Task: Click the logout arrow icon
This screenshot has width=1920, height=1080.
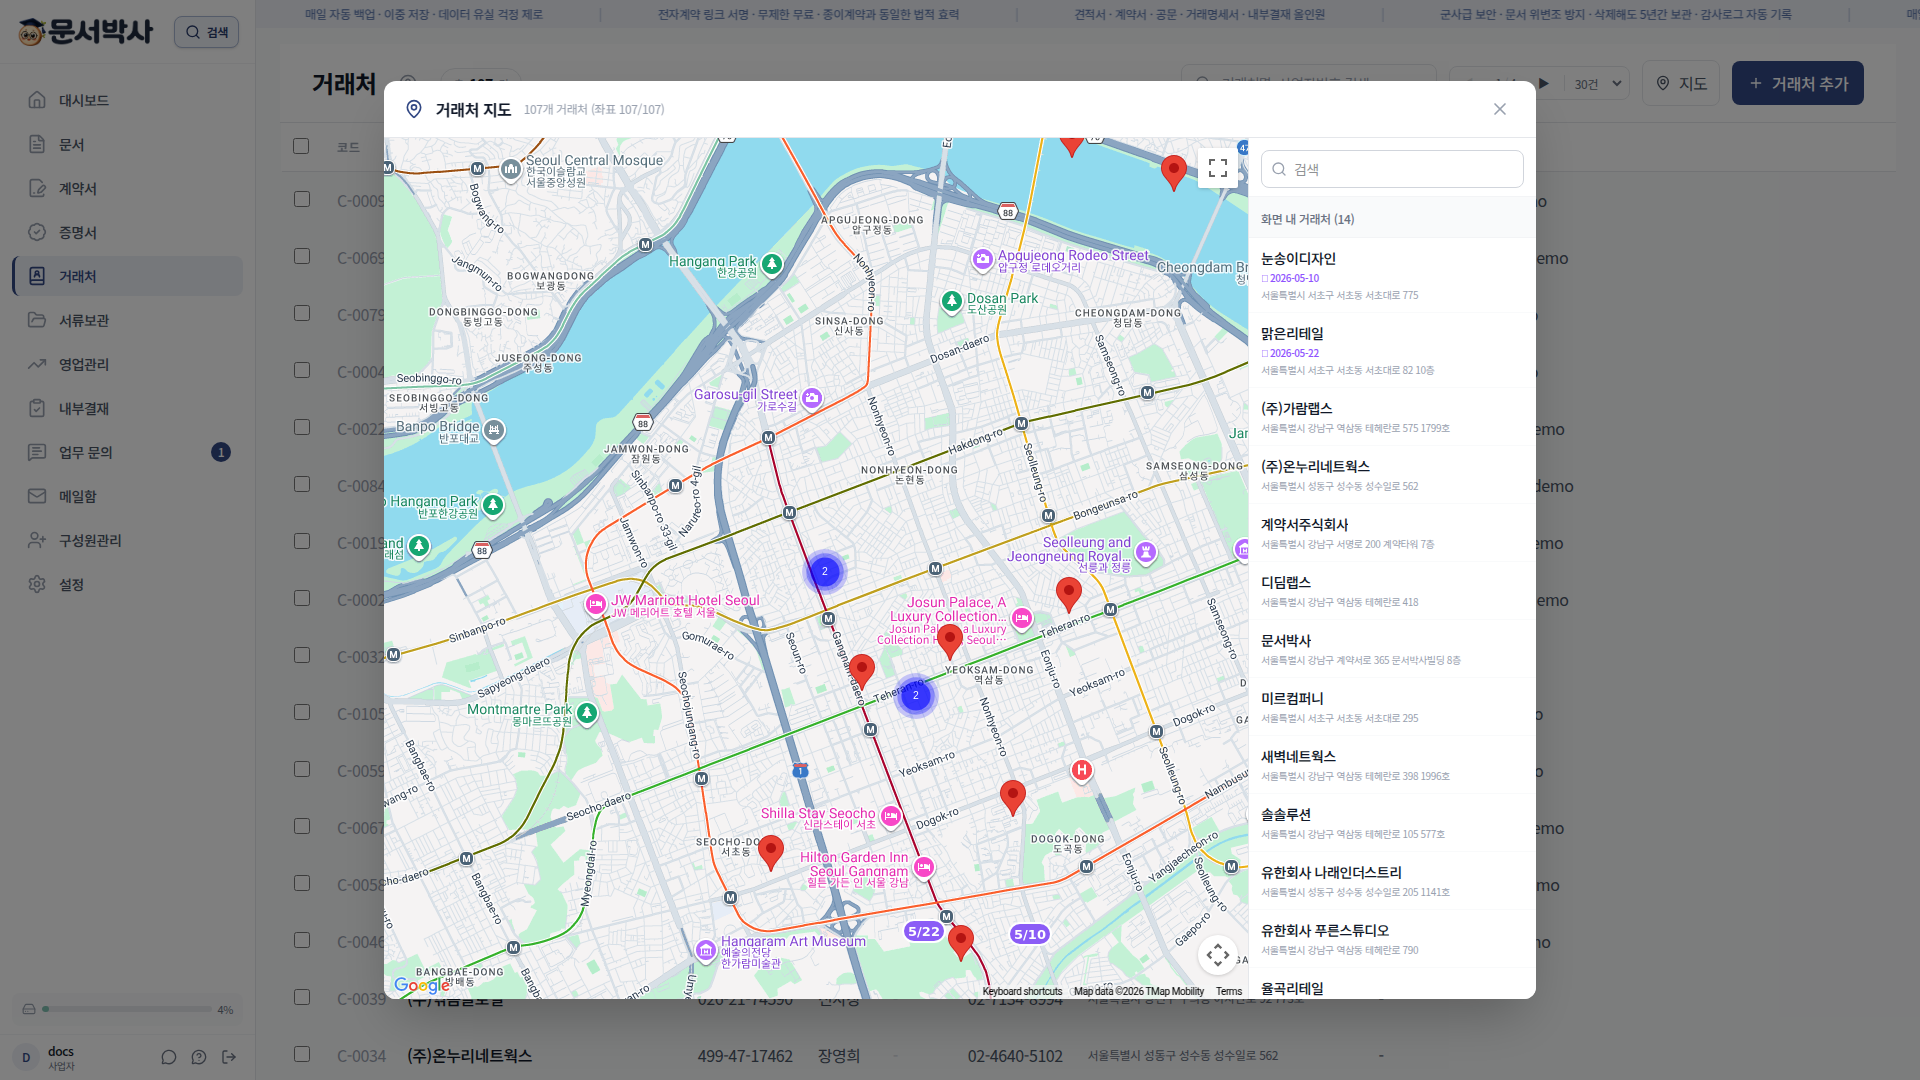Action: pos(229,1057)
